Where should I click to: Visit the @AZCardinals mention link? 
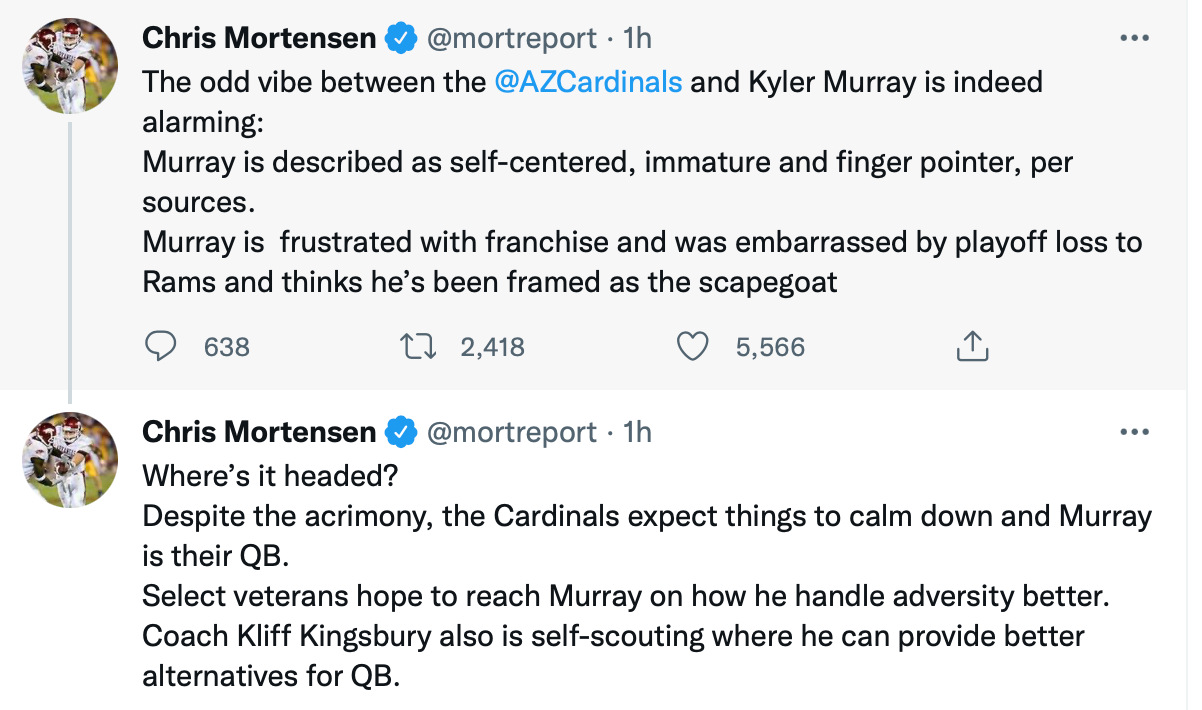tap(588, 81)
